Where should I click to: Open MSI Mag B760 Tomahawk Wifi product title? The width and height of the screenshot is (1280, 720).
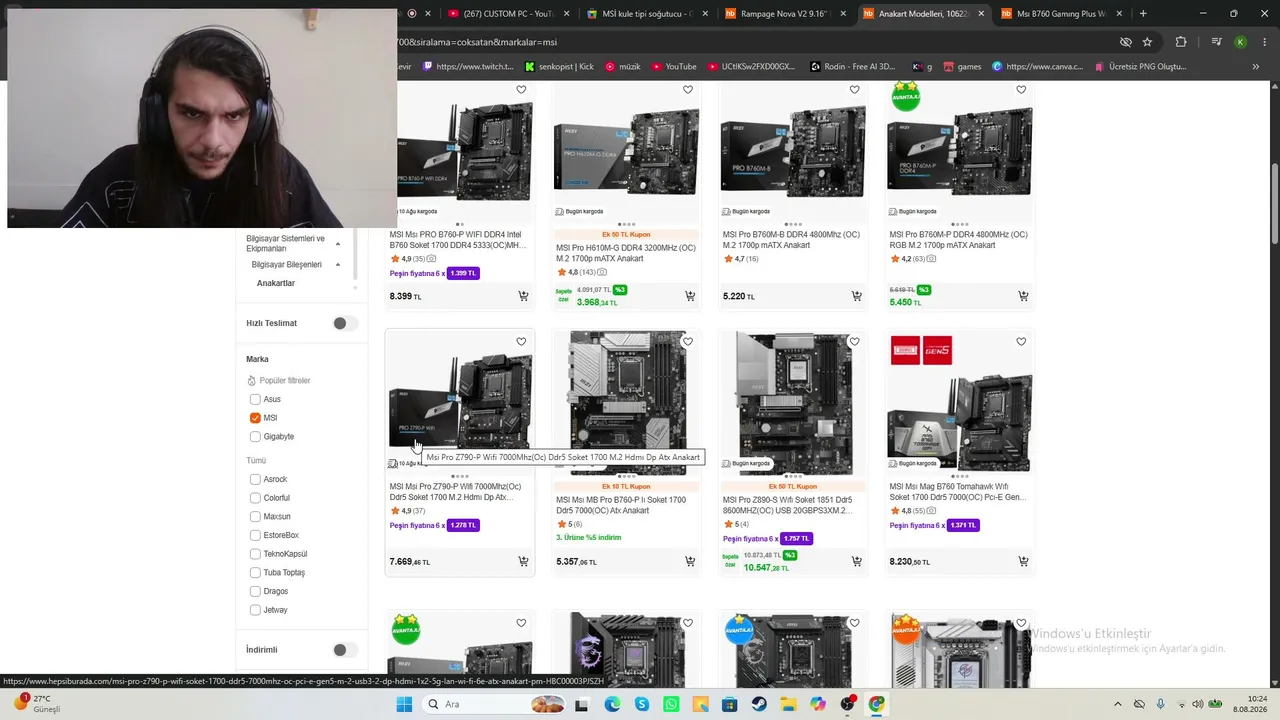click(958, 492)
